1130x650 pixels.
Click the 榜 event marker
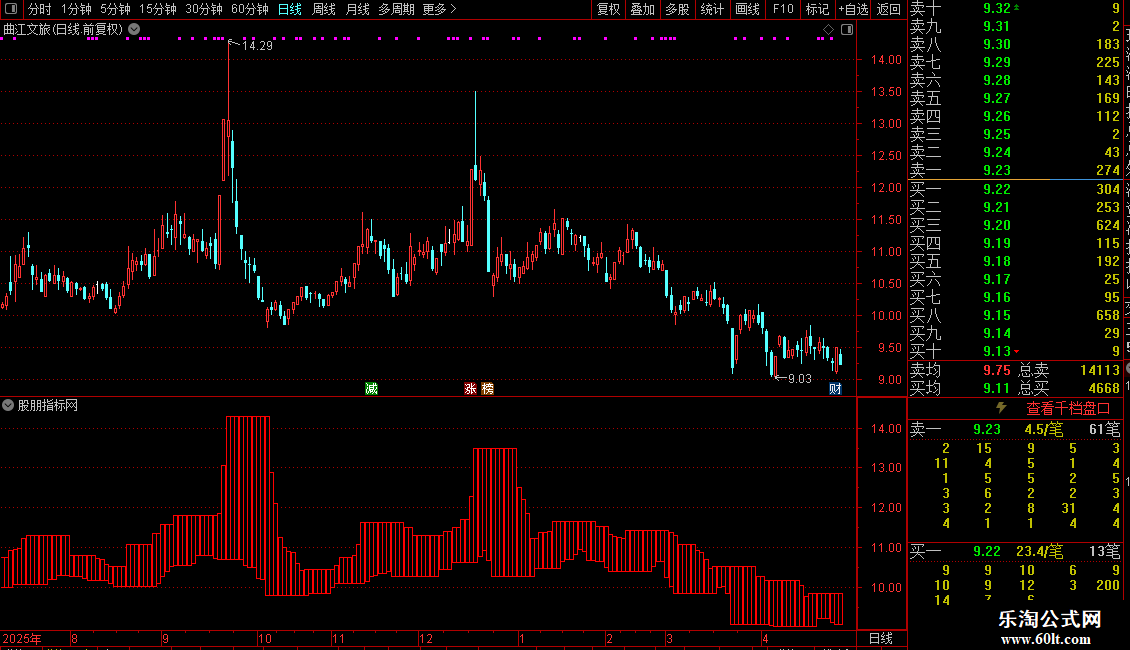(488, 388)
